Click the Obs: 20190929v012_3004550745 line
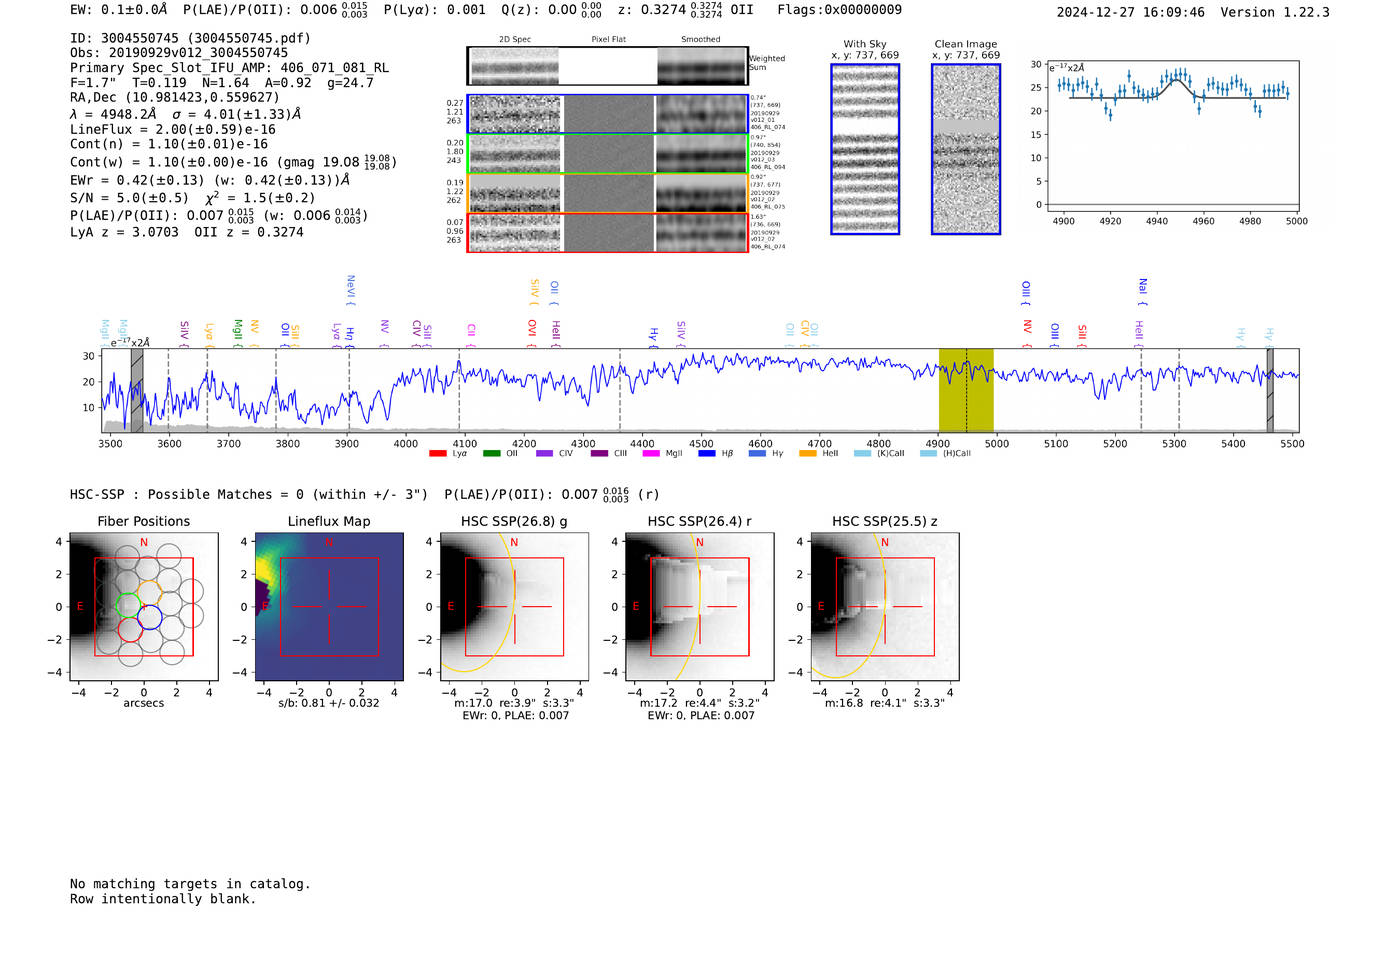 (179, 53)
